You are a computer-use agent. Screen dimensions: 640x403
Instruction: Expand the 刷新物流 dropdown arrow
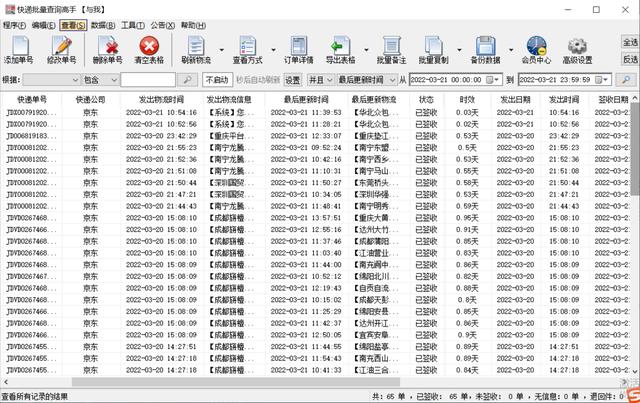coord(222,50)
